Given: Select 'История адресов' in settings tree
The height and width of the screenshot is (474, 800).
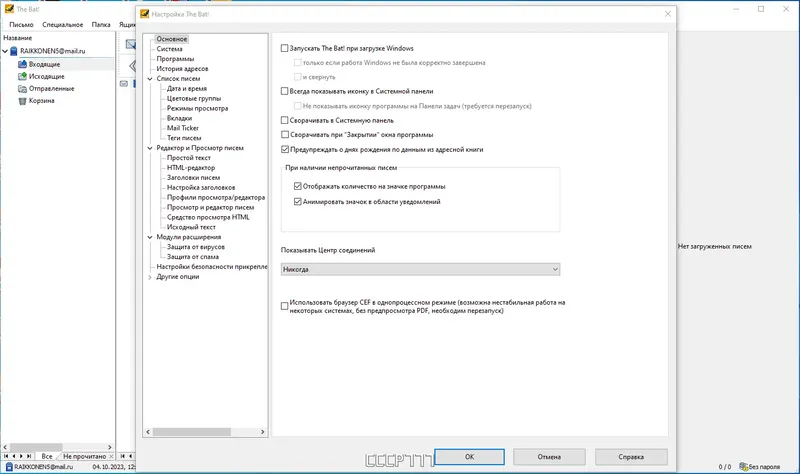Looking at the screenshot, I should click(182, 69).
